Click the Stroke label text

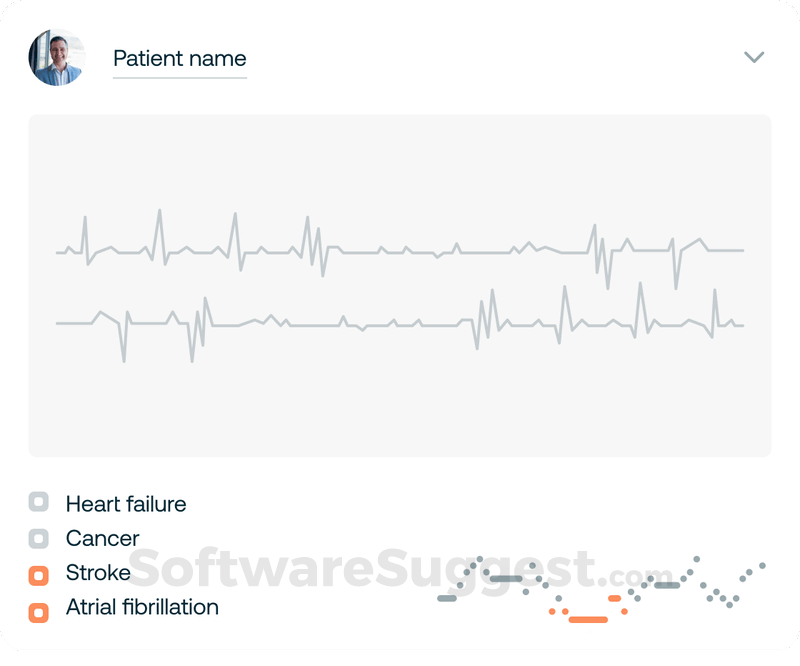tap(98, 573)
